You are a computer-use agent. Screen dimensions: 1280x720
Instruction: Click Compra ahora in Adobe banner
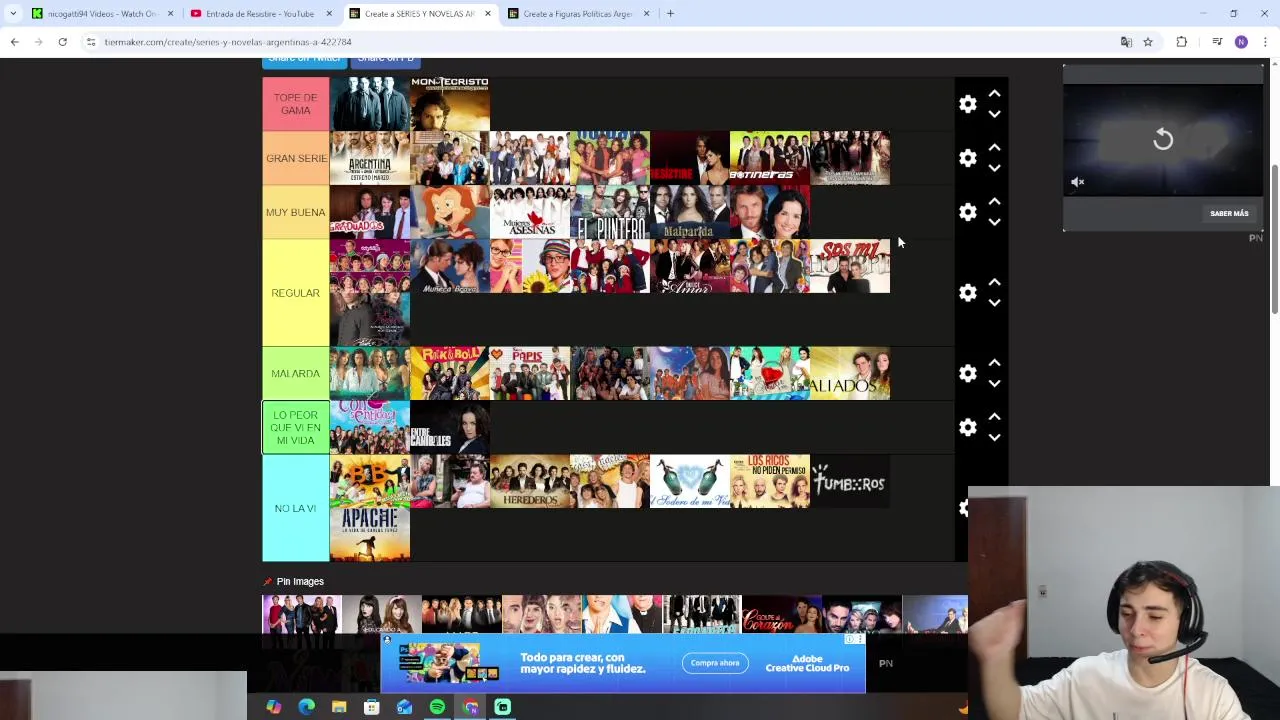715,663
